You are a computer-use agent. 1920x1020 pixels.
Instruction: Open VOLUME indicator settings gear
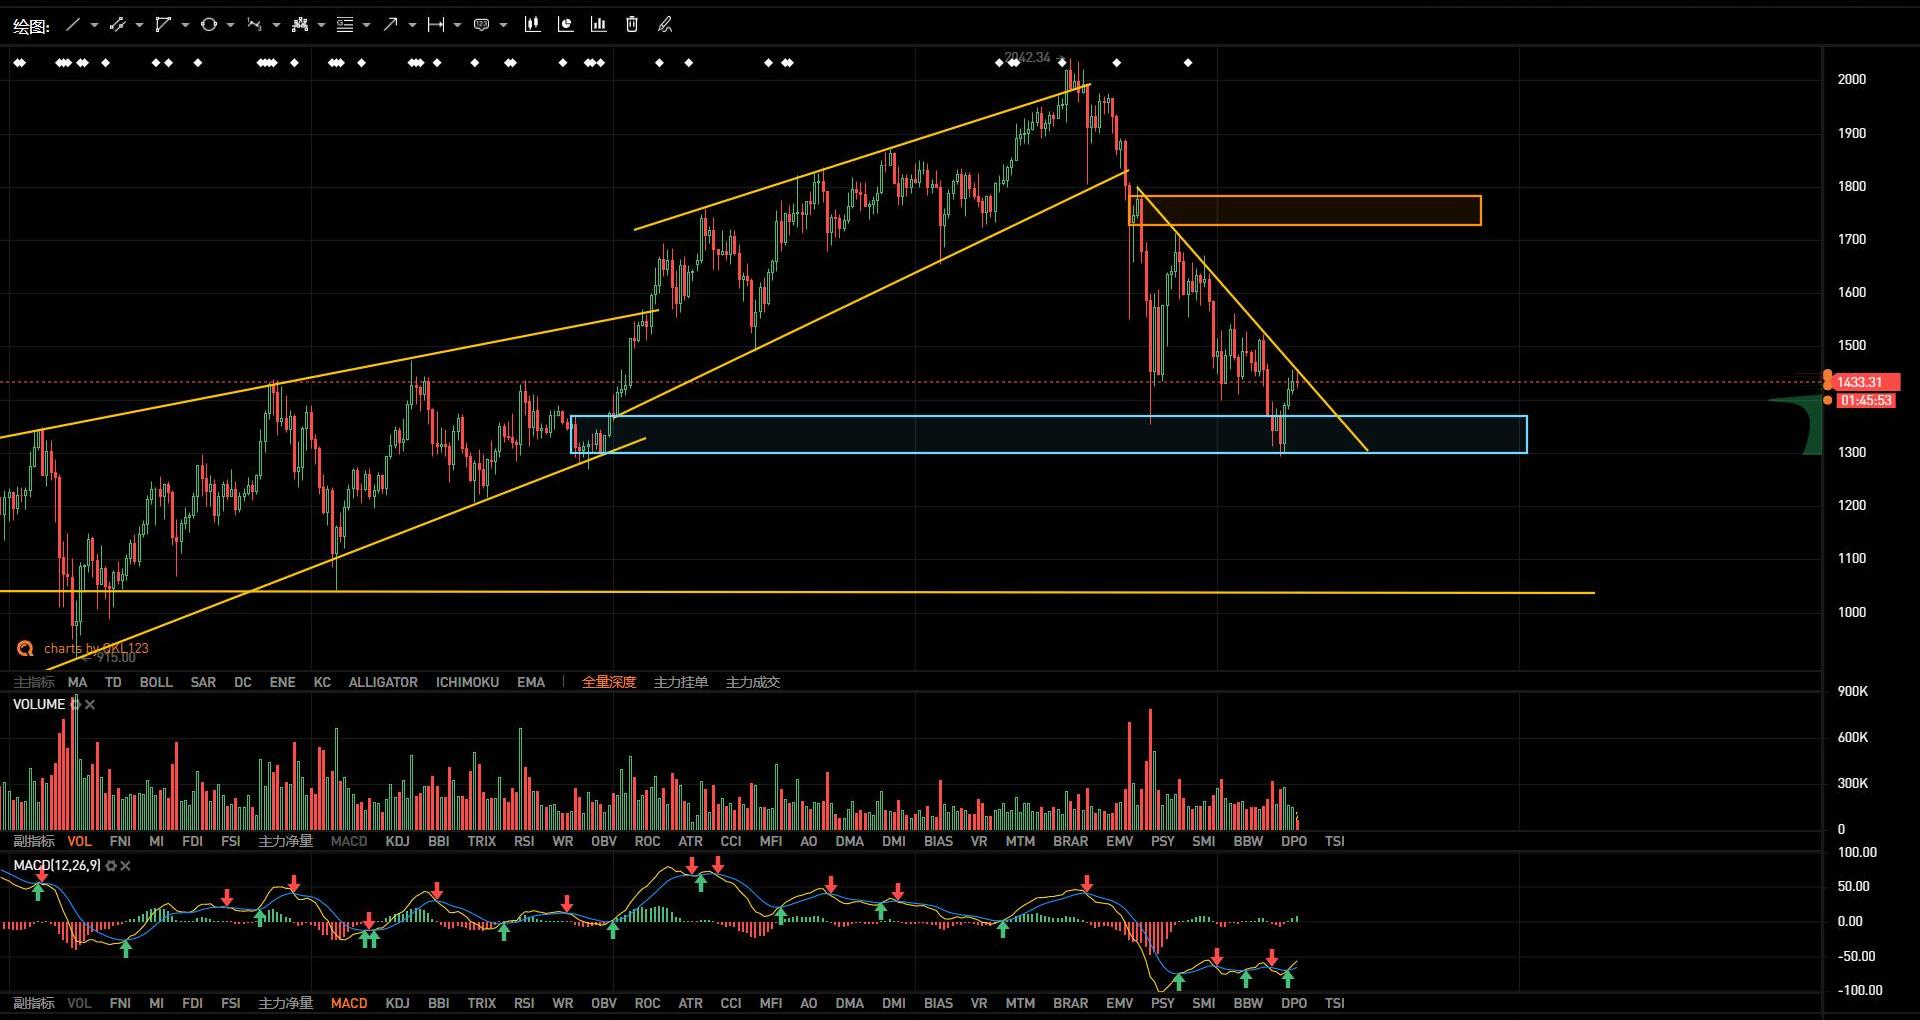75,705
